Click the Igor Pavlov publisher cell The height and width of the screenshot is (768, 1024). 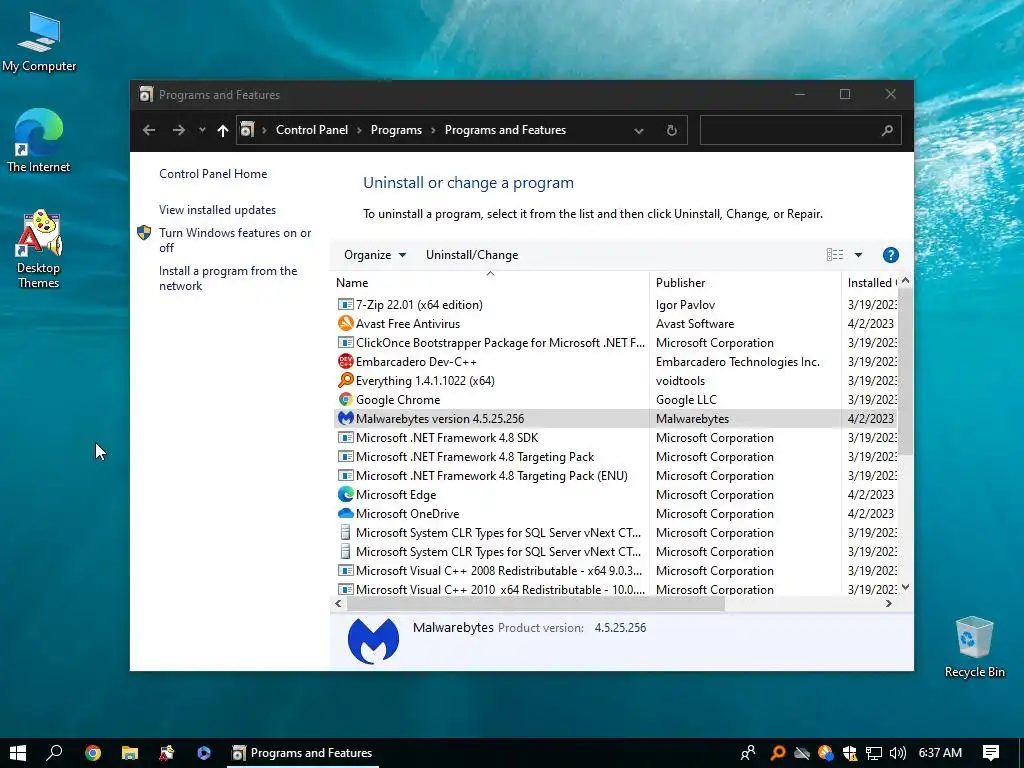[685, 304]
